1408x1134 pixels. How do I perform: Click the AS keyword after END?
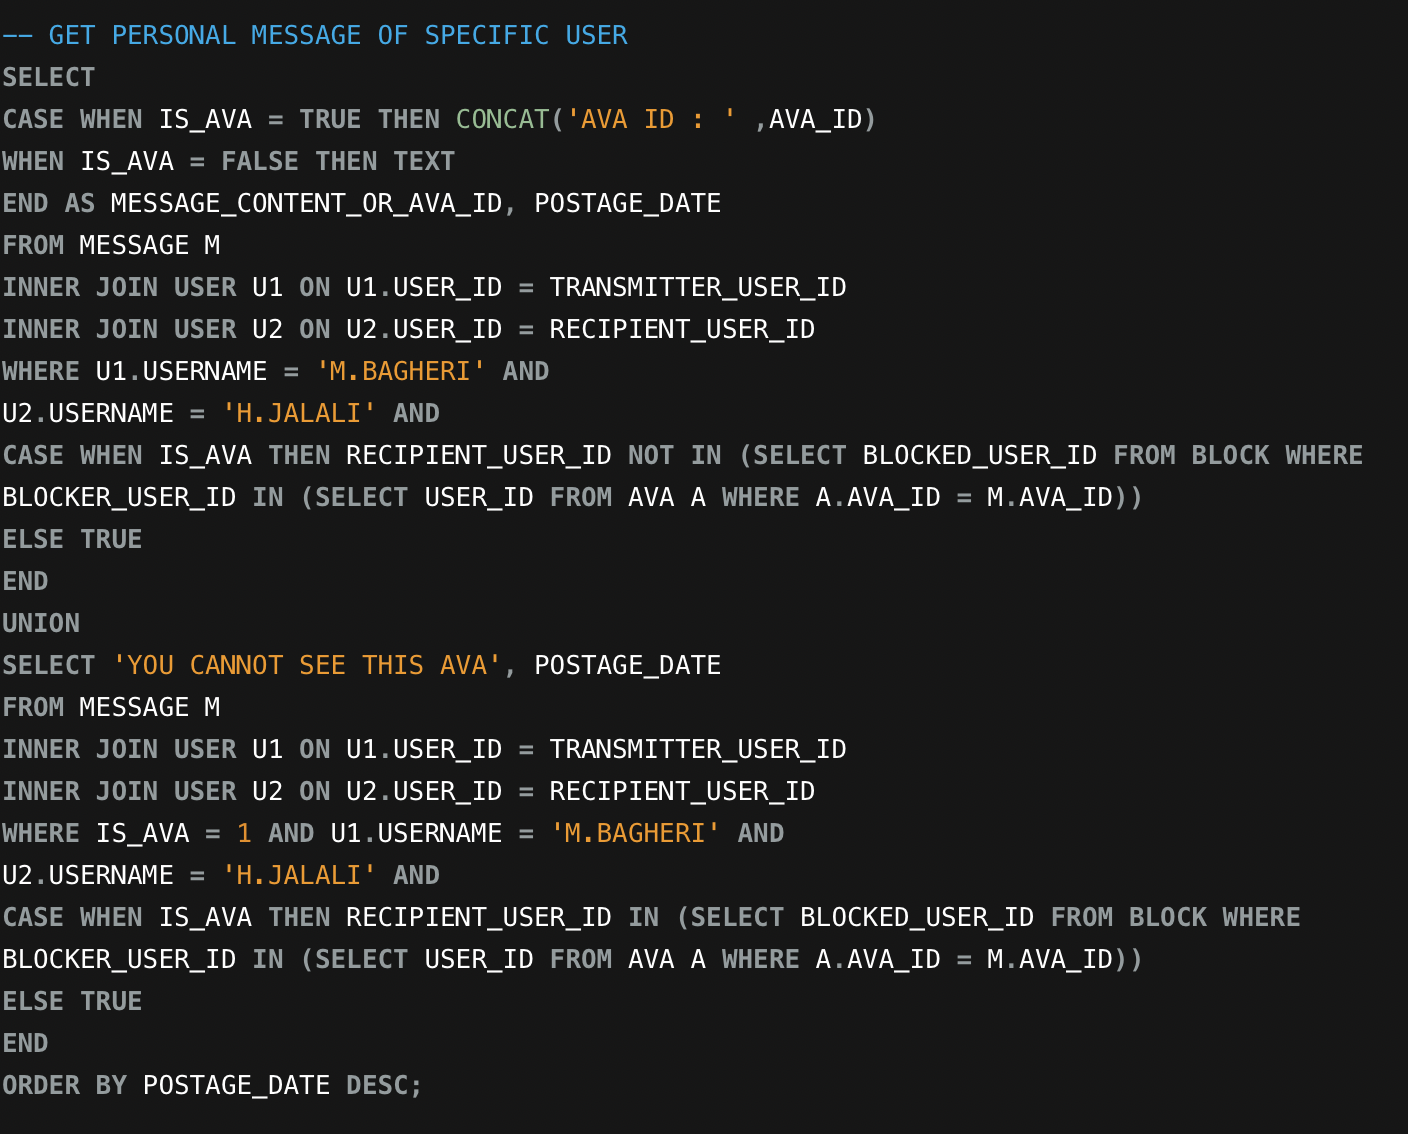coord(80,204)
